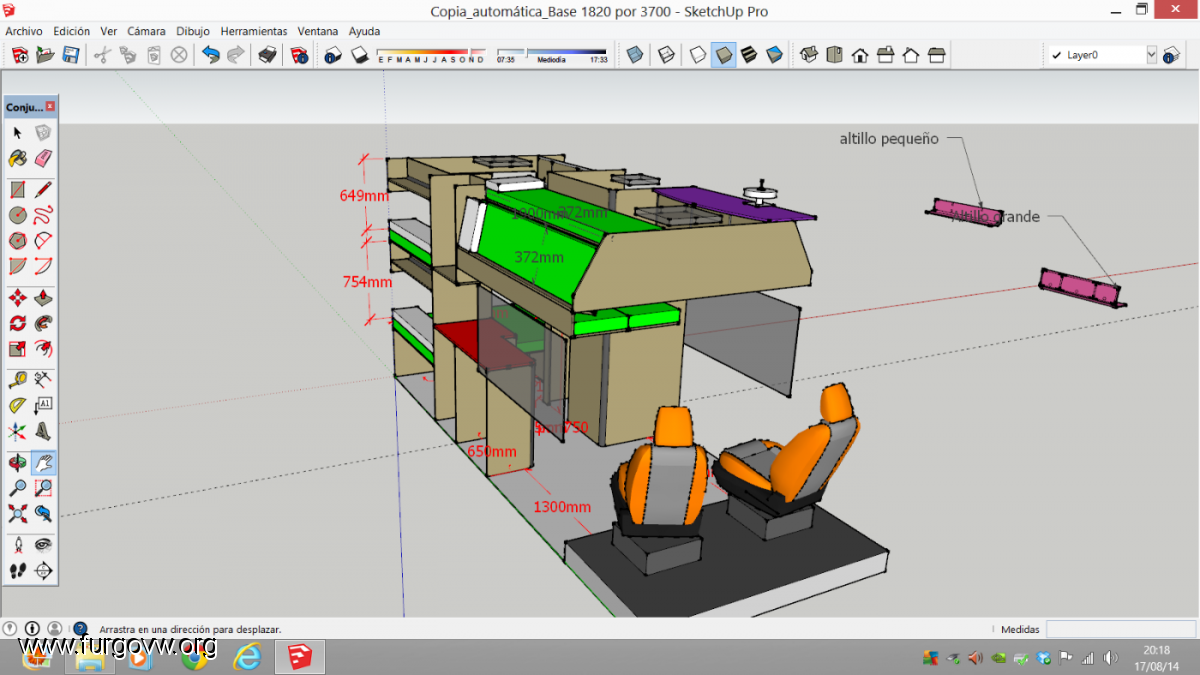Screen dimensions: 1200x675
Task: Select the Offset tool
Action: (x=43, y=349)
